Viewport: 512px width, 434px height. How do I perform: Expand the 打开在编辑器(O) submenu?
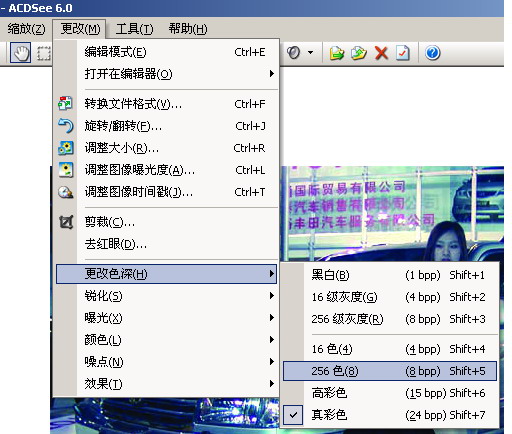click(x=167, y=74)
